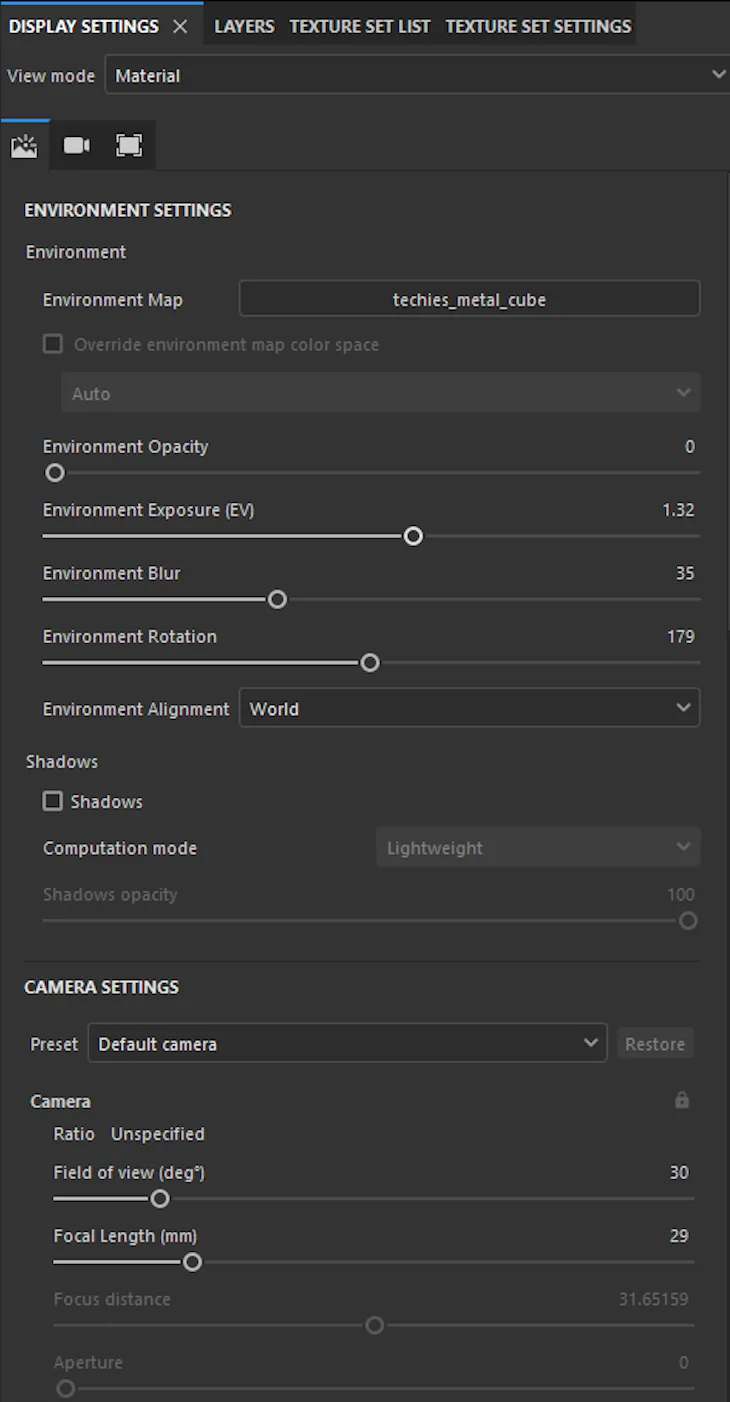
Task: Go to Texture Set Settings tab
Action: click(x=538, y=26)
